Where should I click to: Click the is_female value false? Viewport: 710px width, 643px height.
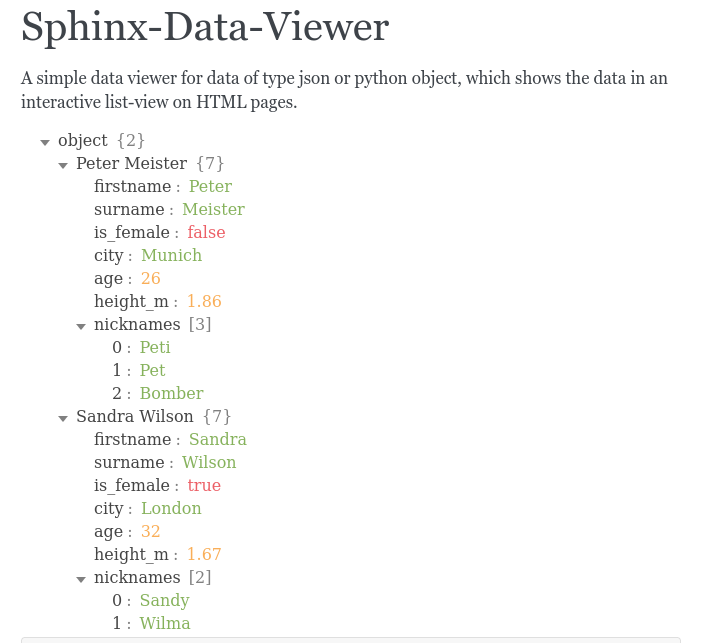point(206,232)
